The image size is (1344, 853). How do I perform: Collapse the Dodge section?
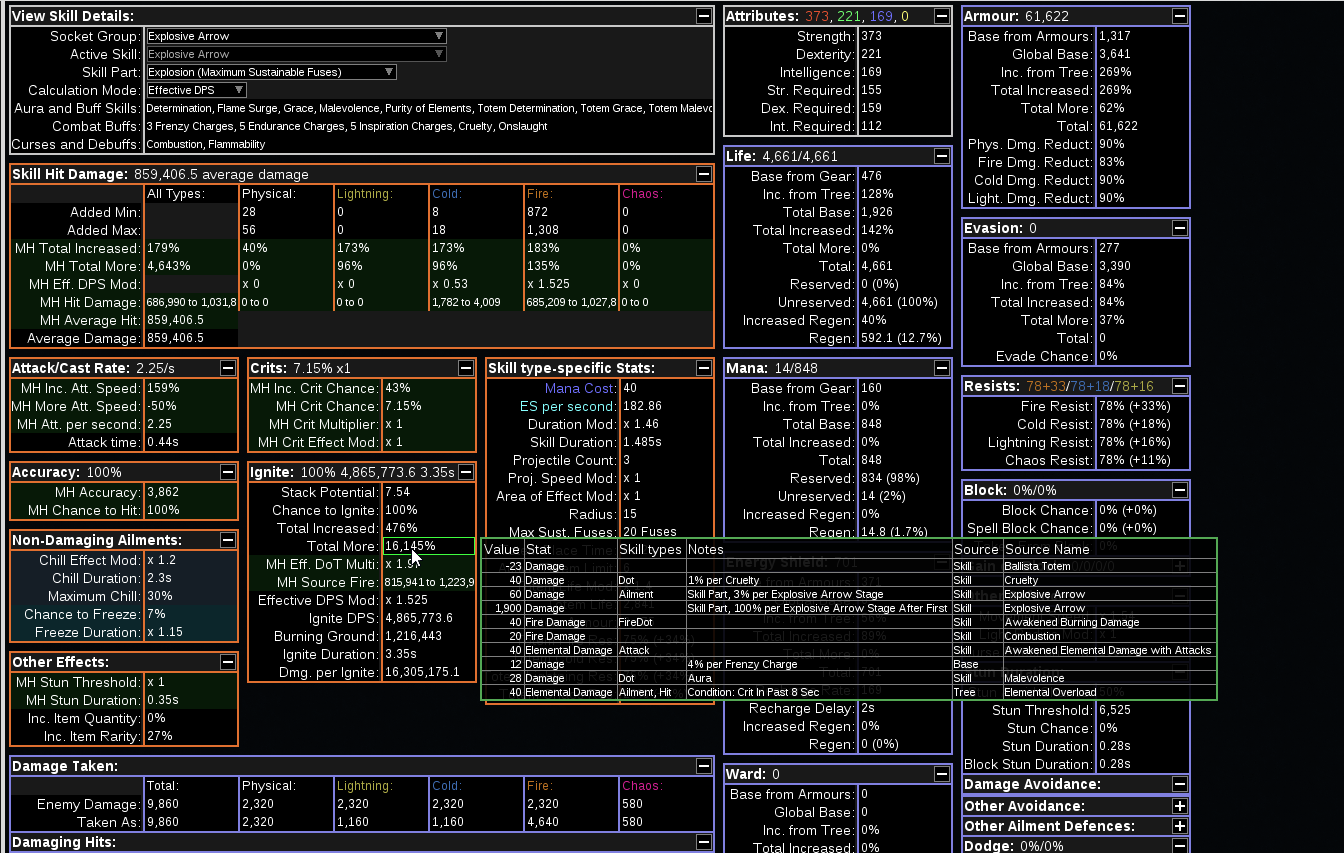[x=1180, y=846]
